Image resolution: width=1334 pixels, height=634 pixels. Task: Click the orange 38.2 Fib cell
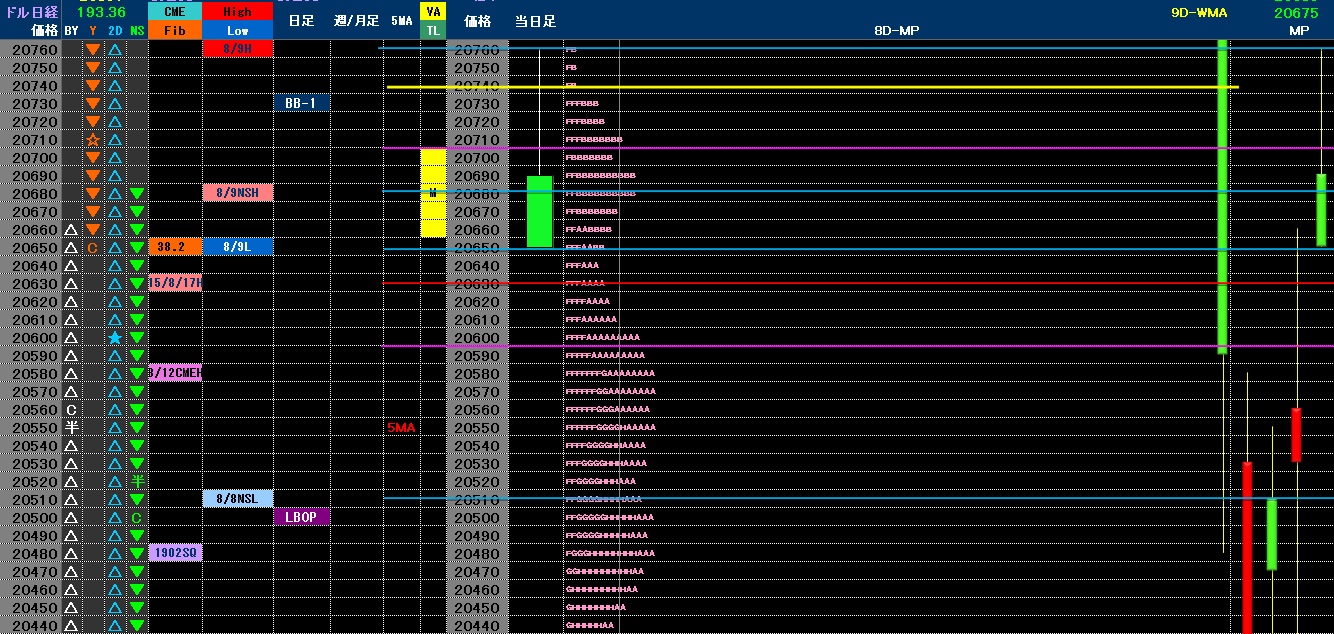[x=174, y=247]
